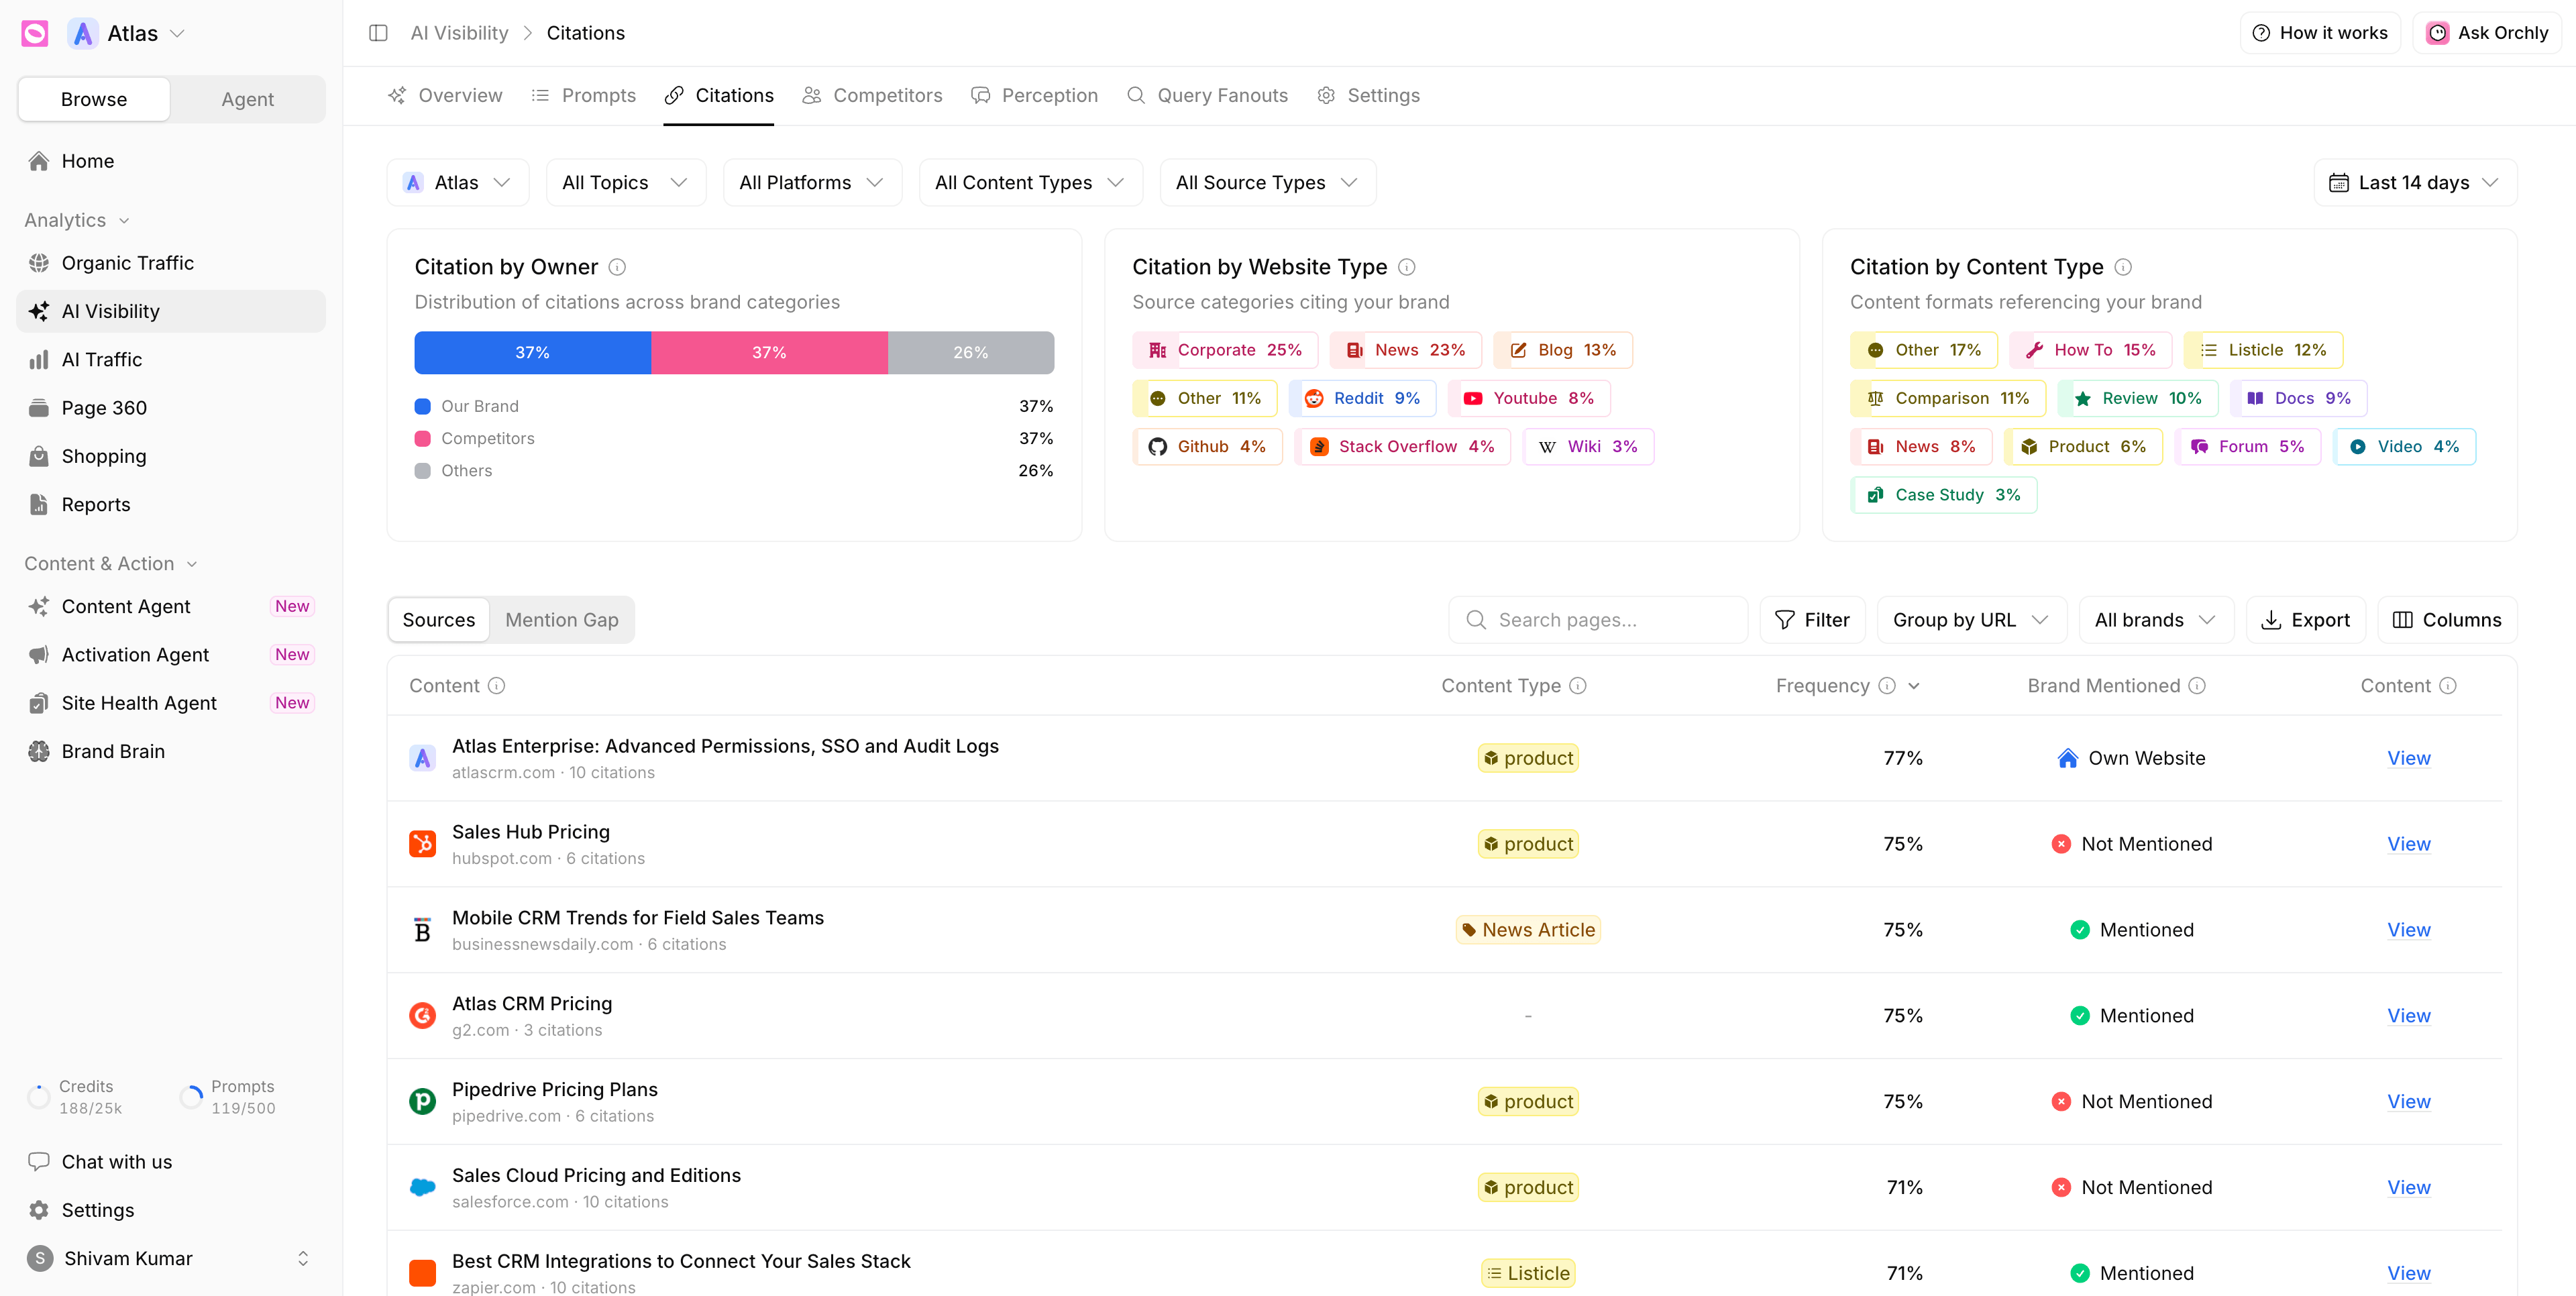Click the pink Competitors bar segment

(x=769, y=353)
